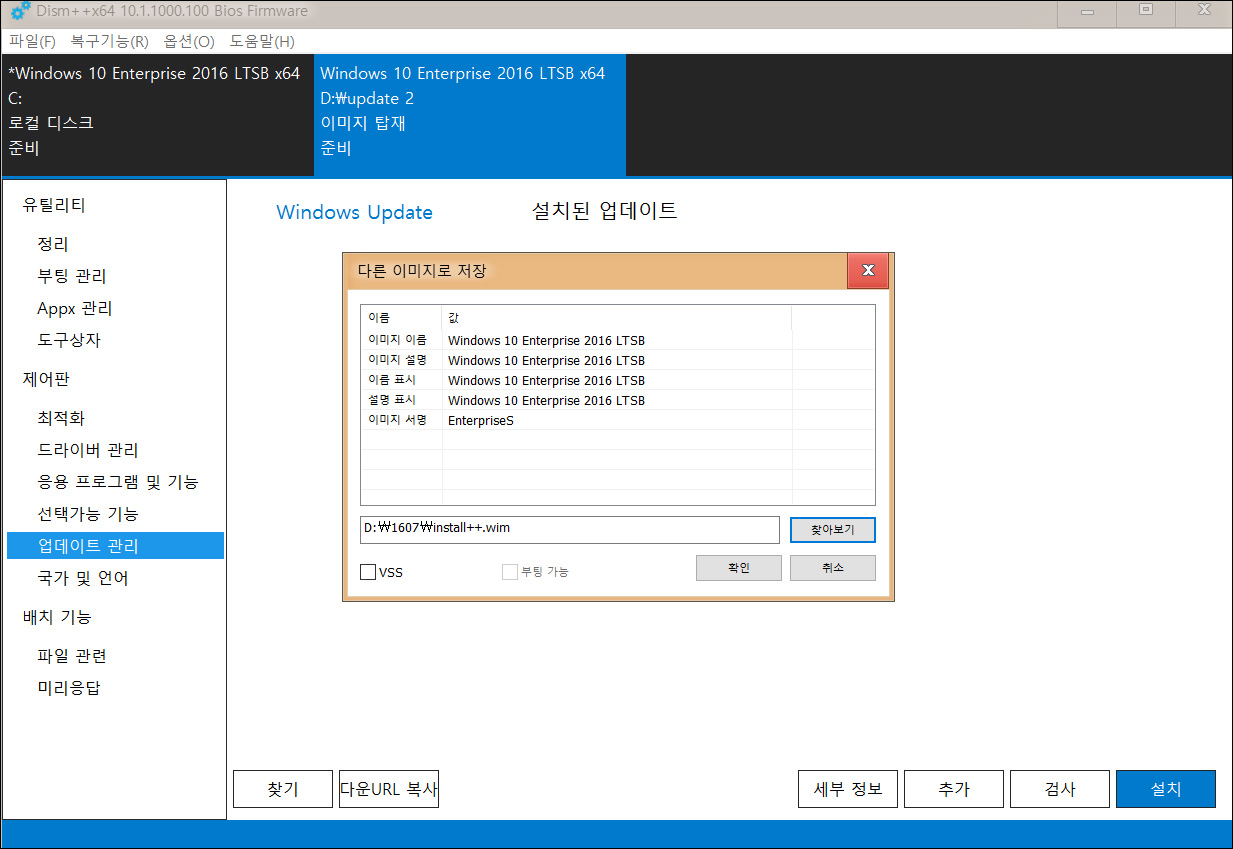Click the 검사 button
This screenshot has height=849, width=1233.
pyautogui.click(x=1060, y=789)
